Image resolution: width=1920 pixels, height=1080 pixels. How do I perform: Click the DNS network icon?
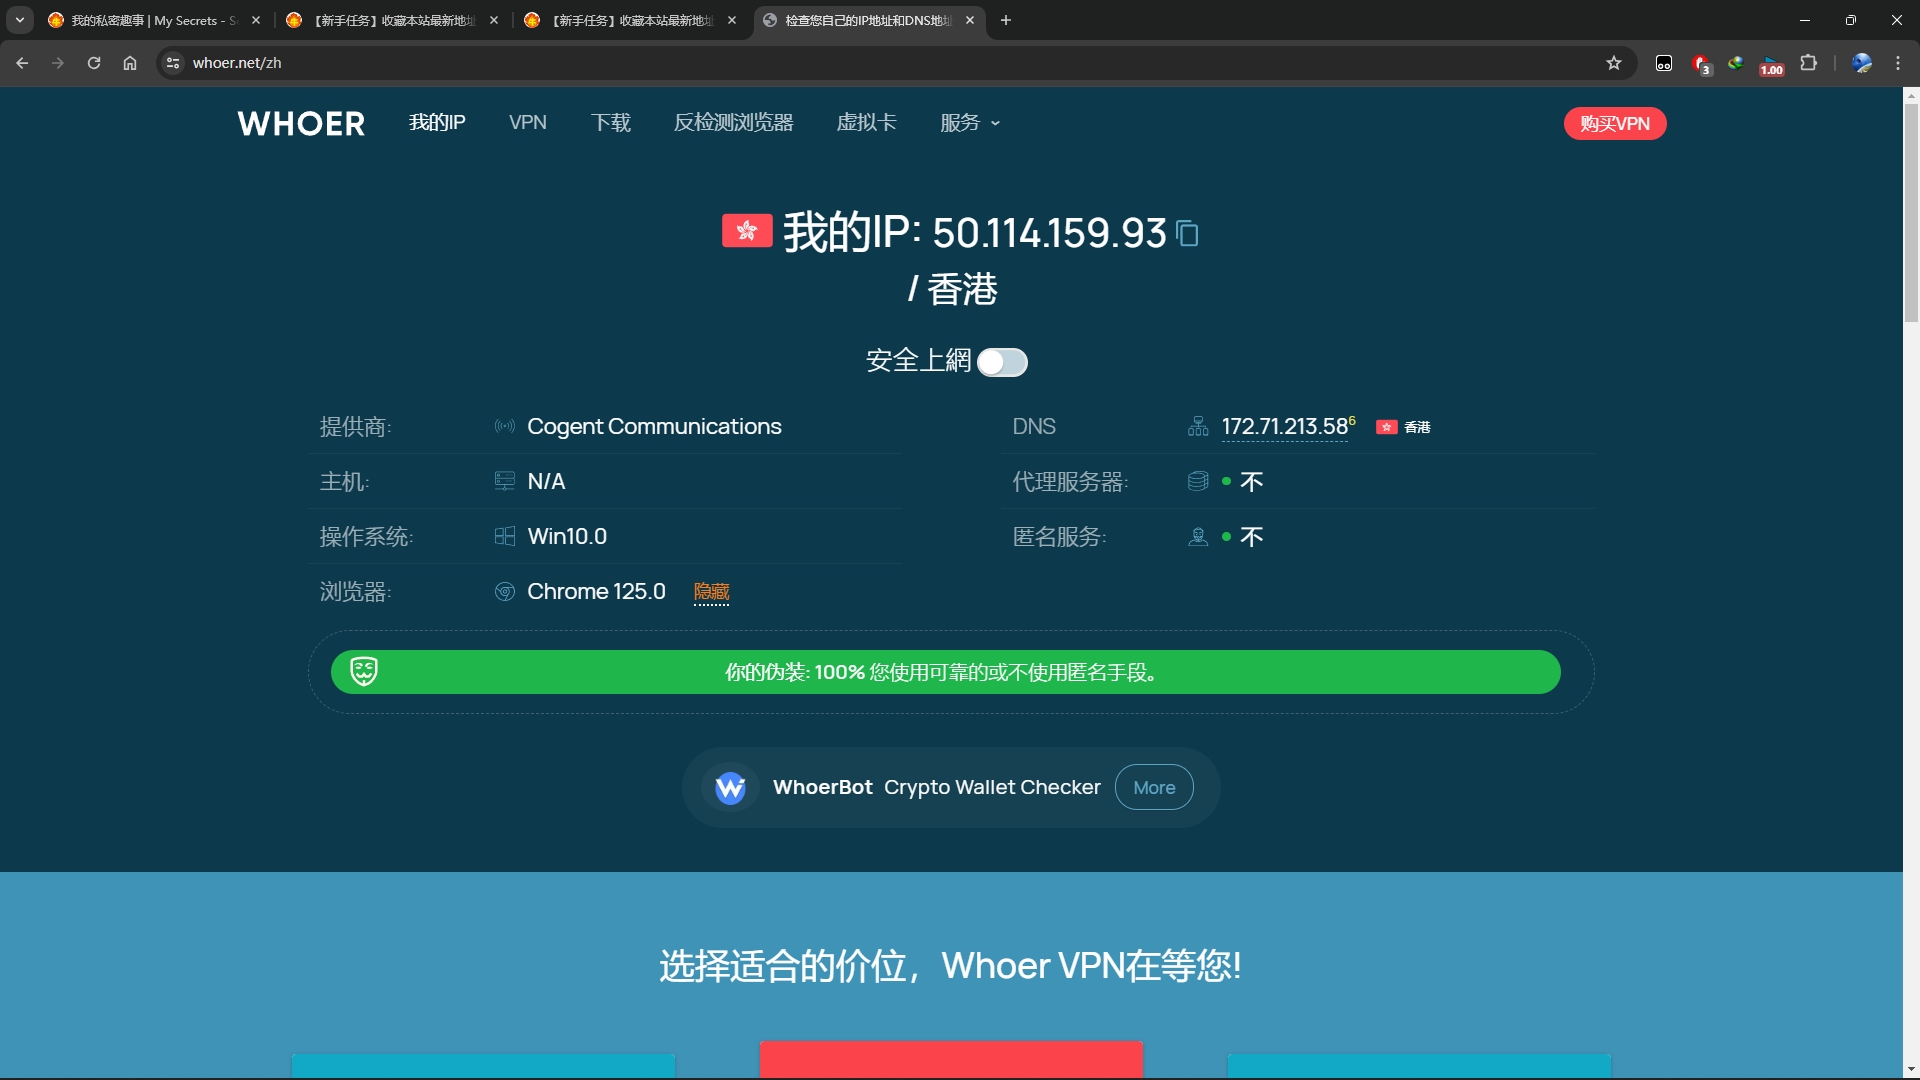click(x=1198, y=427)
